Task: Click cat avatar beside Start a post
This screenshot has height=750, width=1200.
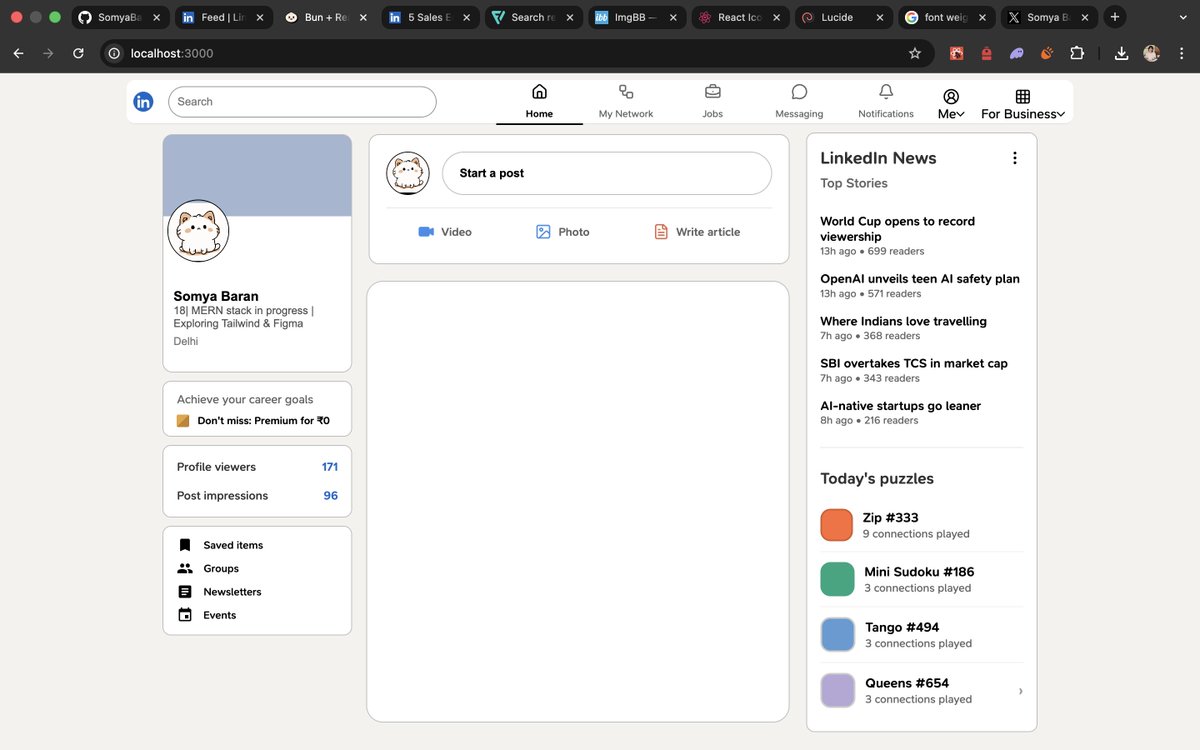Action: pos(408,173)
